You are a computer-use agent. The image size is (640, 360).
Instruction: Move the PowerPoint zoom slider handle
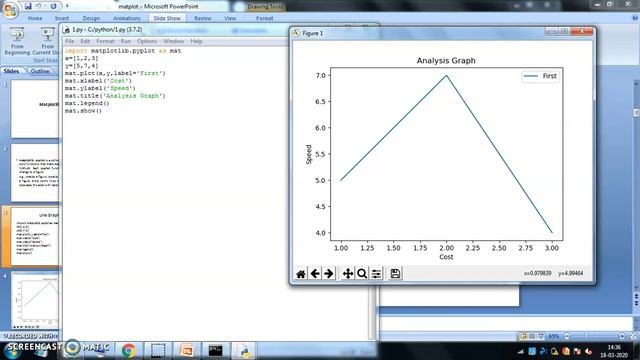pyautogui.click(x=587, y=336)
